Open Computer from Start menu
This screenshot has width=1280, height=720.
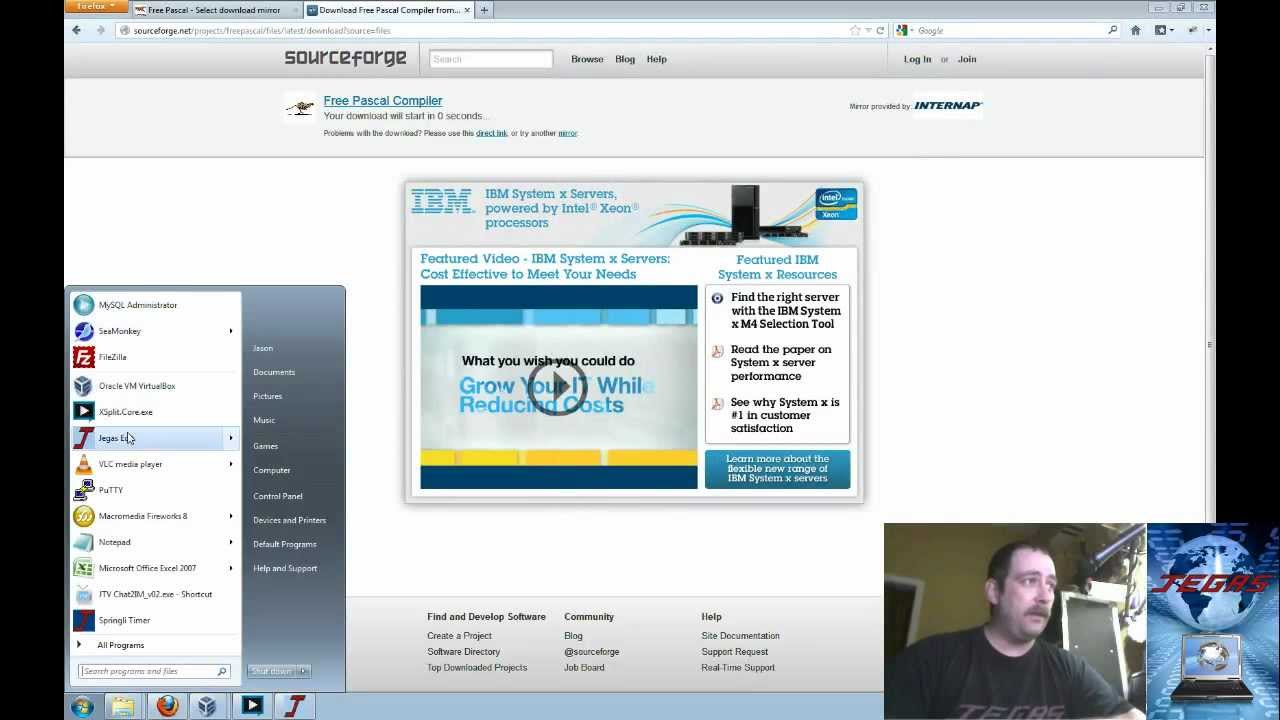point(272,470)
